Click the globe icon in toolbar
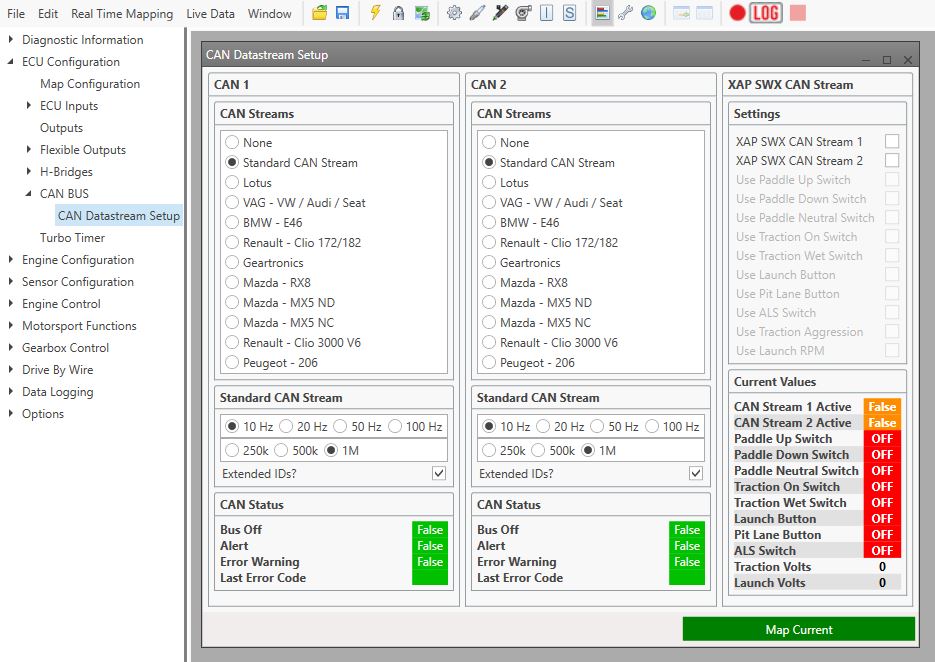935x662 pixels. pyautogui.click(x=649, y=13)
